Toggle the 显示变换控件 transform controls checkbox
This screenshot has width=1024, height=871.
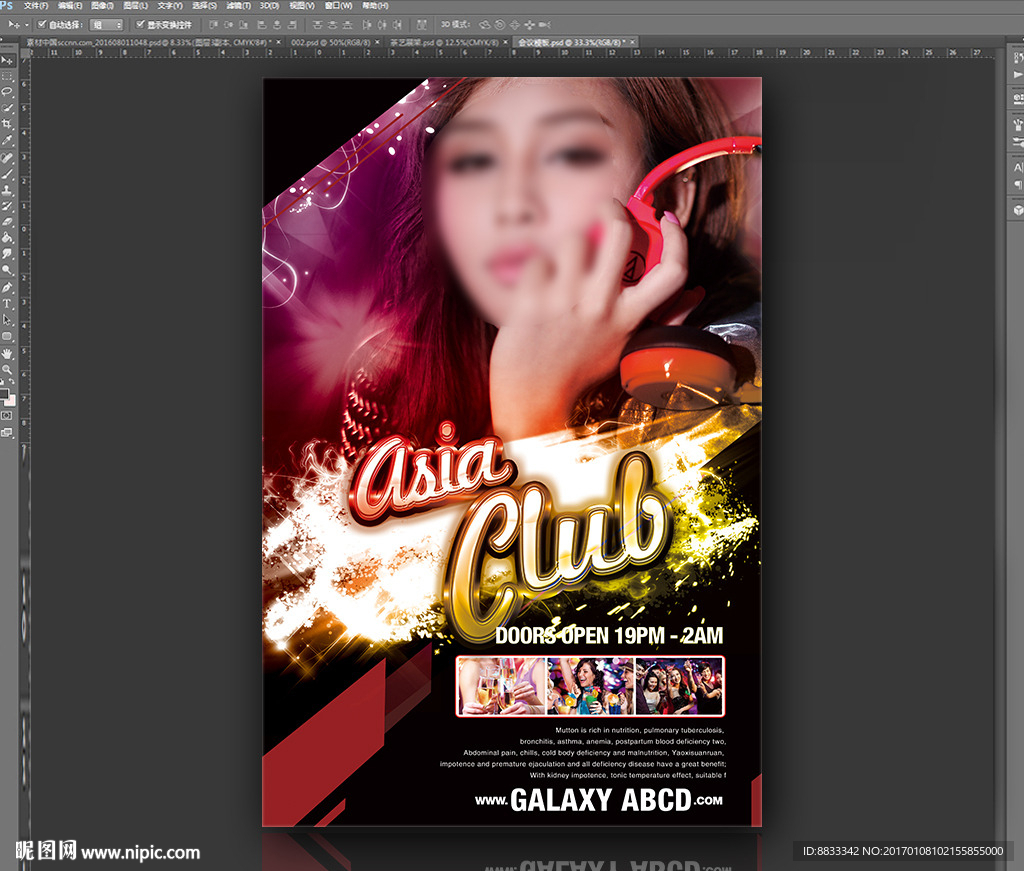point(140,24)
